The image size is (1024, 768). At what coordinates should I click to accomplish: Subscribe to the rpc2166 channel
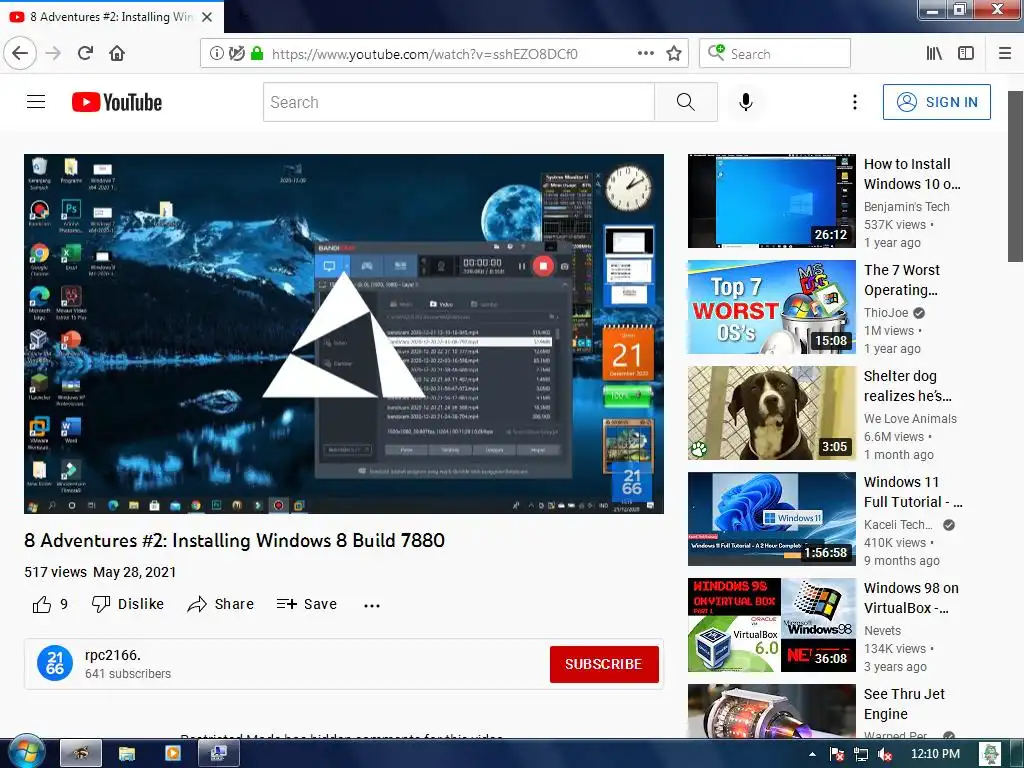pos(604,664)
